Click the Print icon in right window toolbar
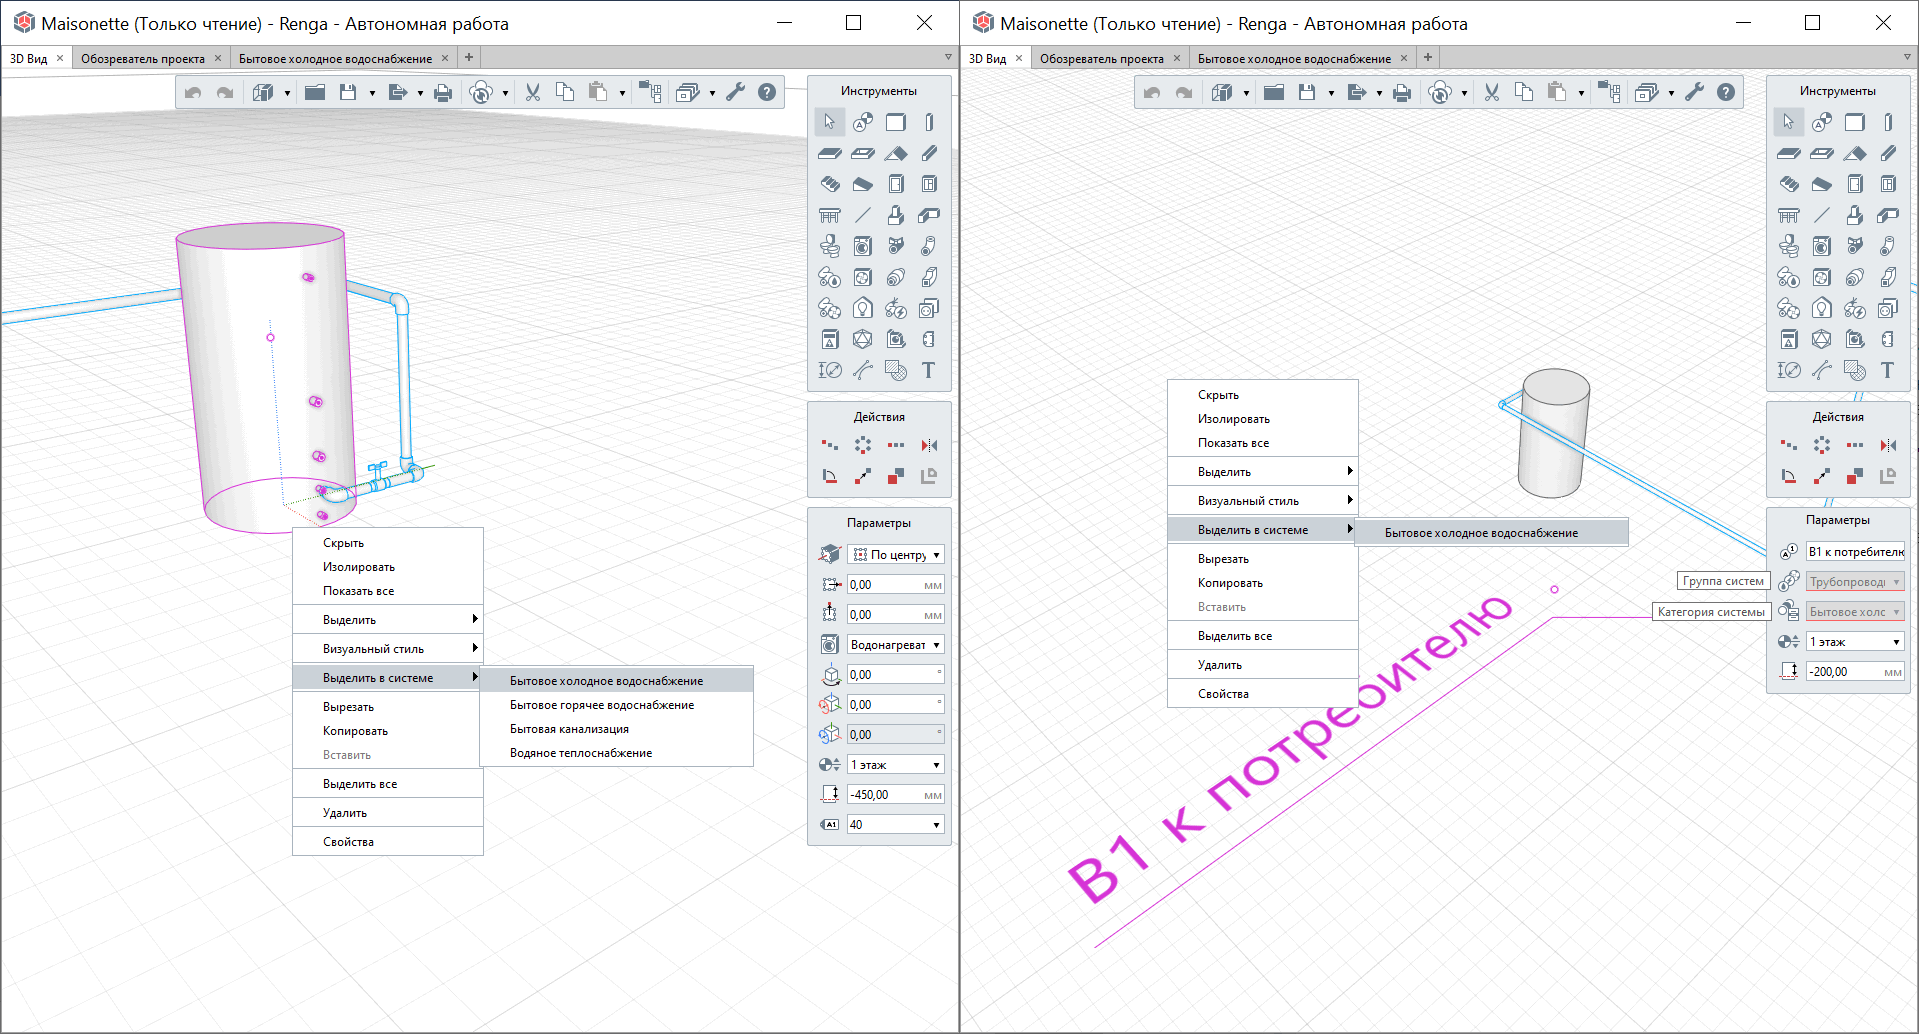The image size is (1919, 1034). coord(1402,93)
